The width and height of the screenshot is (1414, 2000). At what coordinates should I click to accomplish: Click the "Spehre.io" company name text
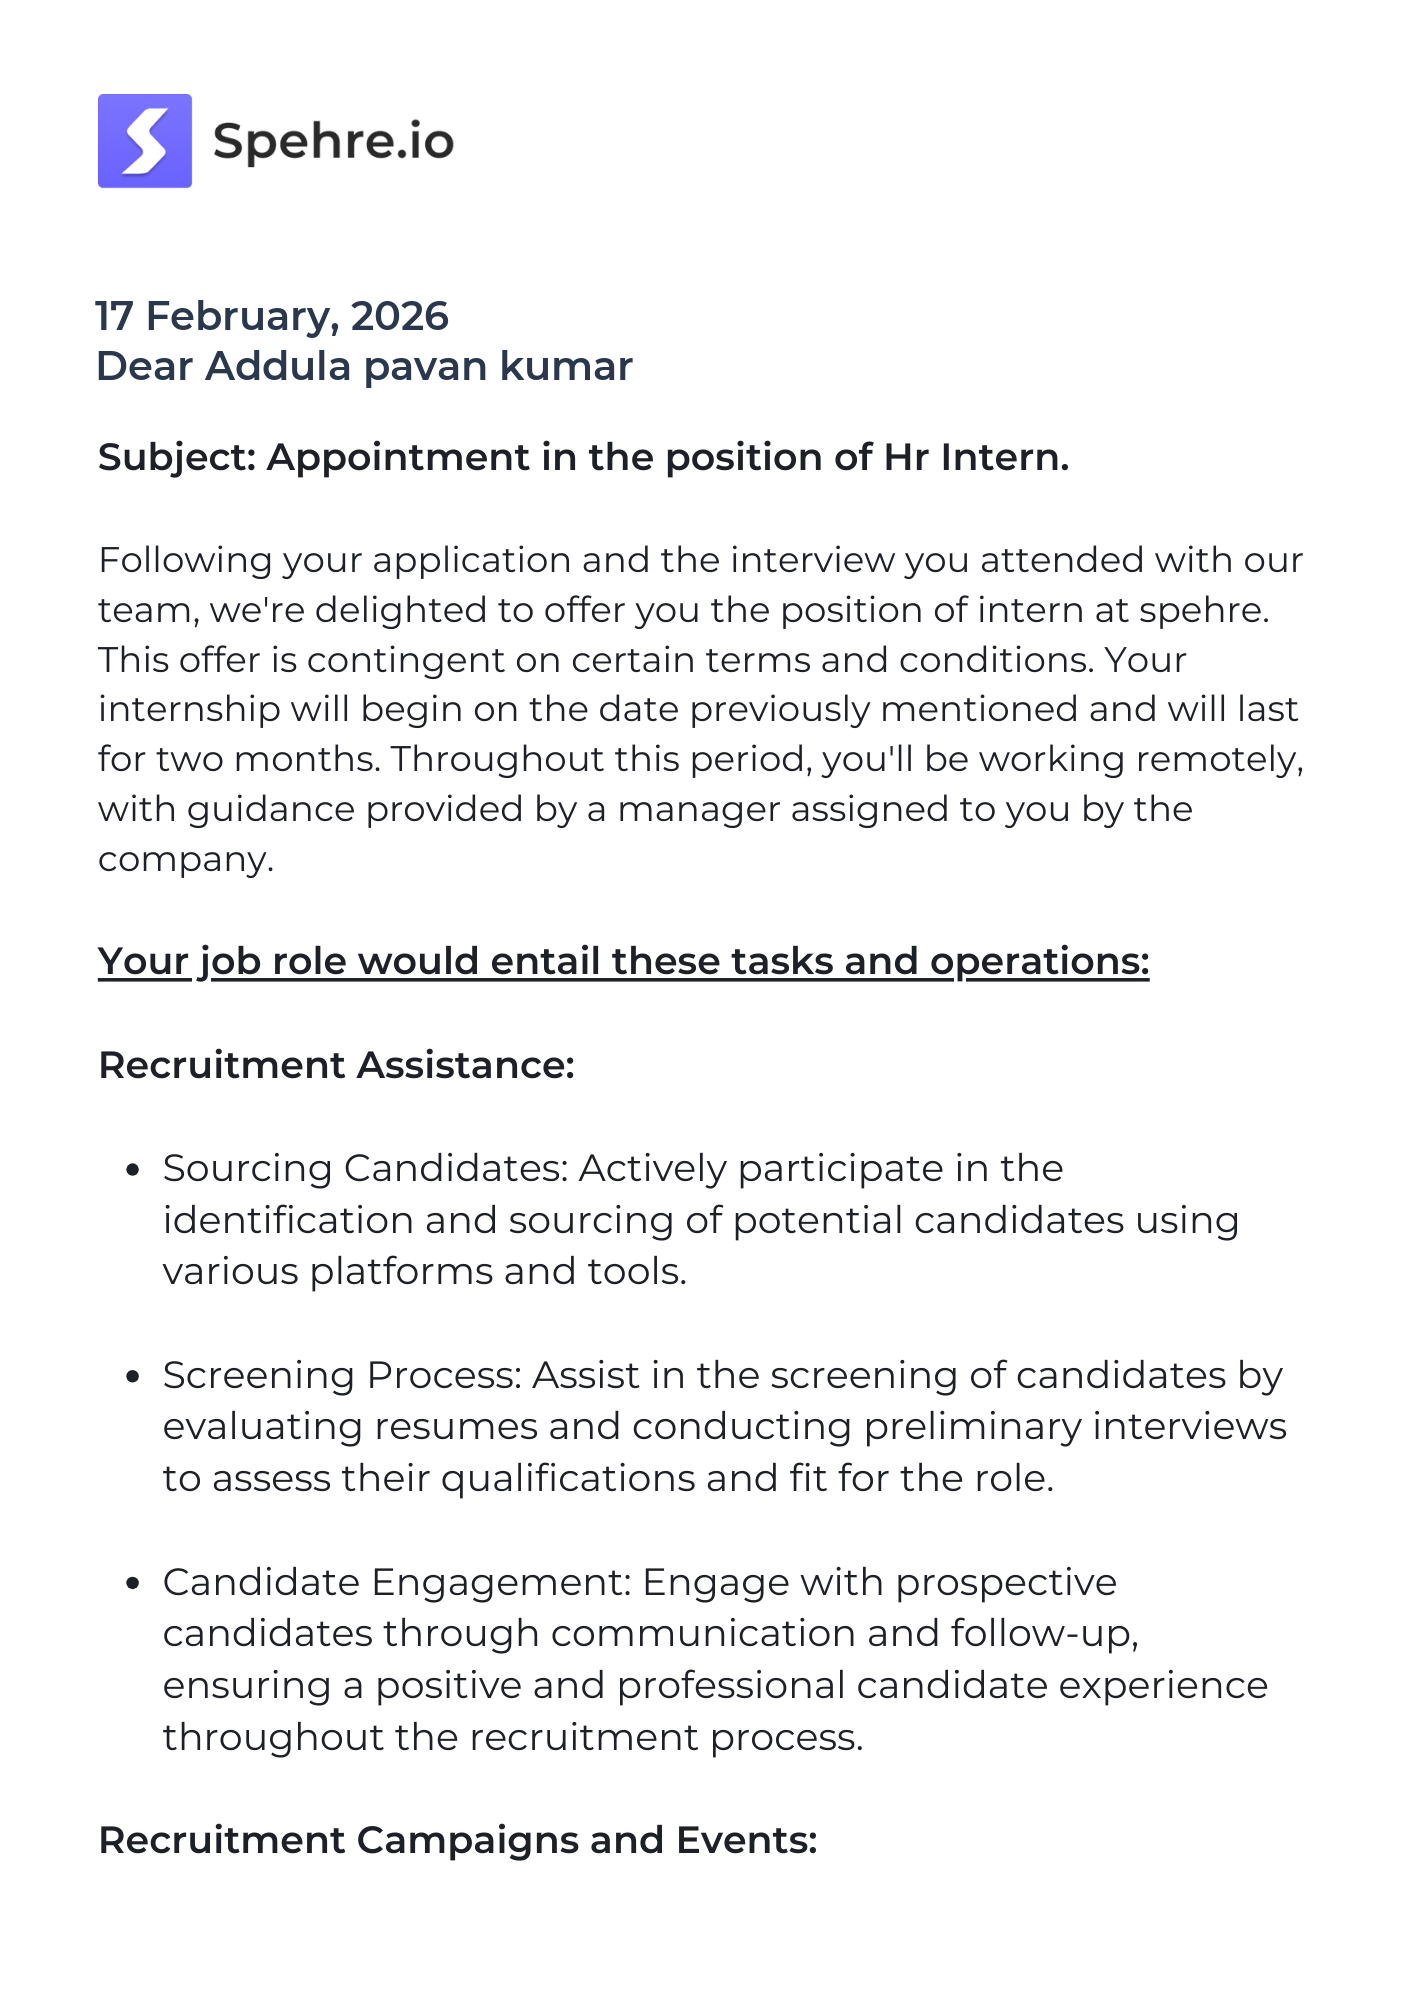(333, 141)
